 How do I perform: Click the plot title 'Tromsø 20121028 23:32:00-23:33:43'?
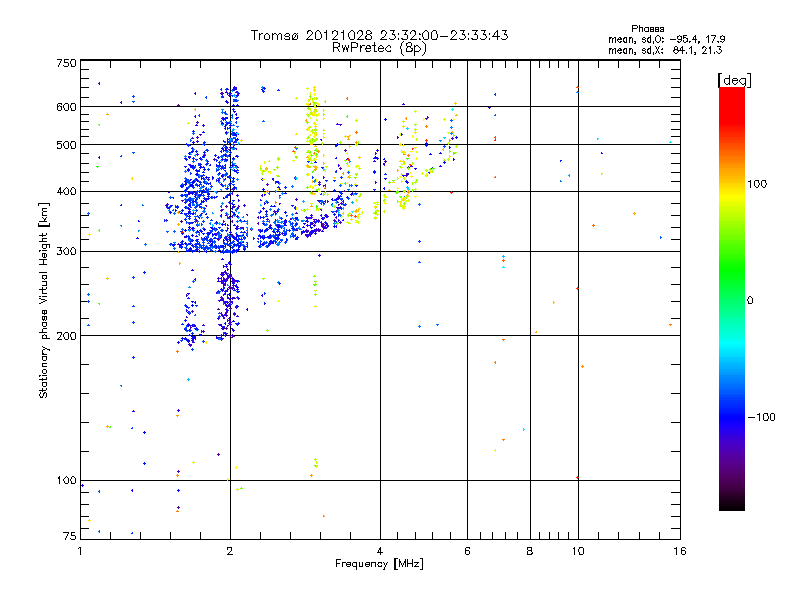coord(379,35)
